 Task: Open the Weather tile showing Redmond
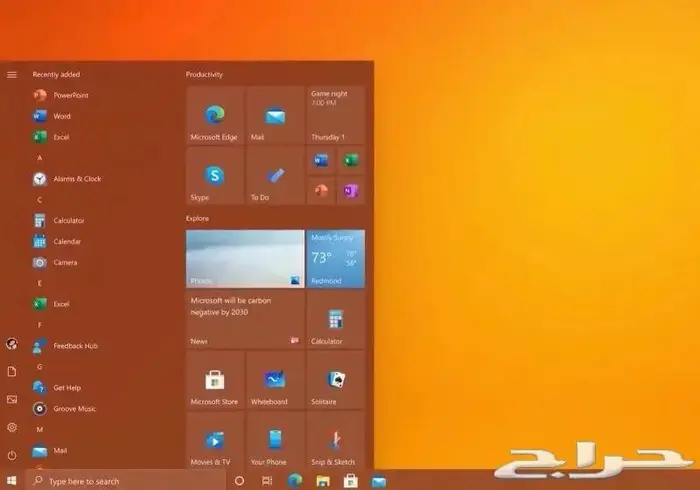(x=336, y=259)
